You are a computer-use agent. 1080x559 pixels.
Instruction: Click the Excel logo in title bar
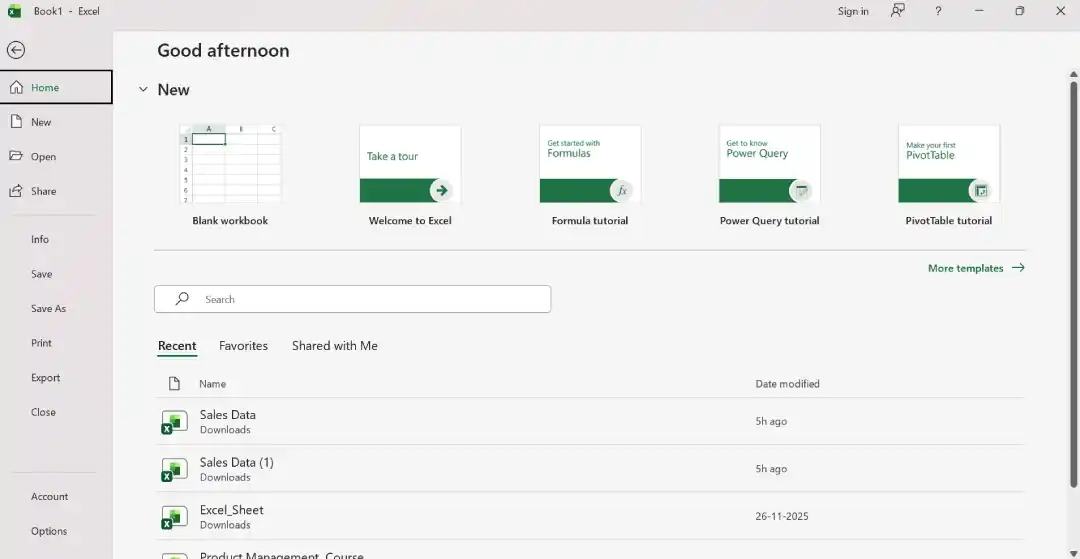[14, 11]
